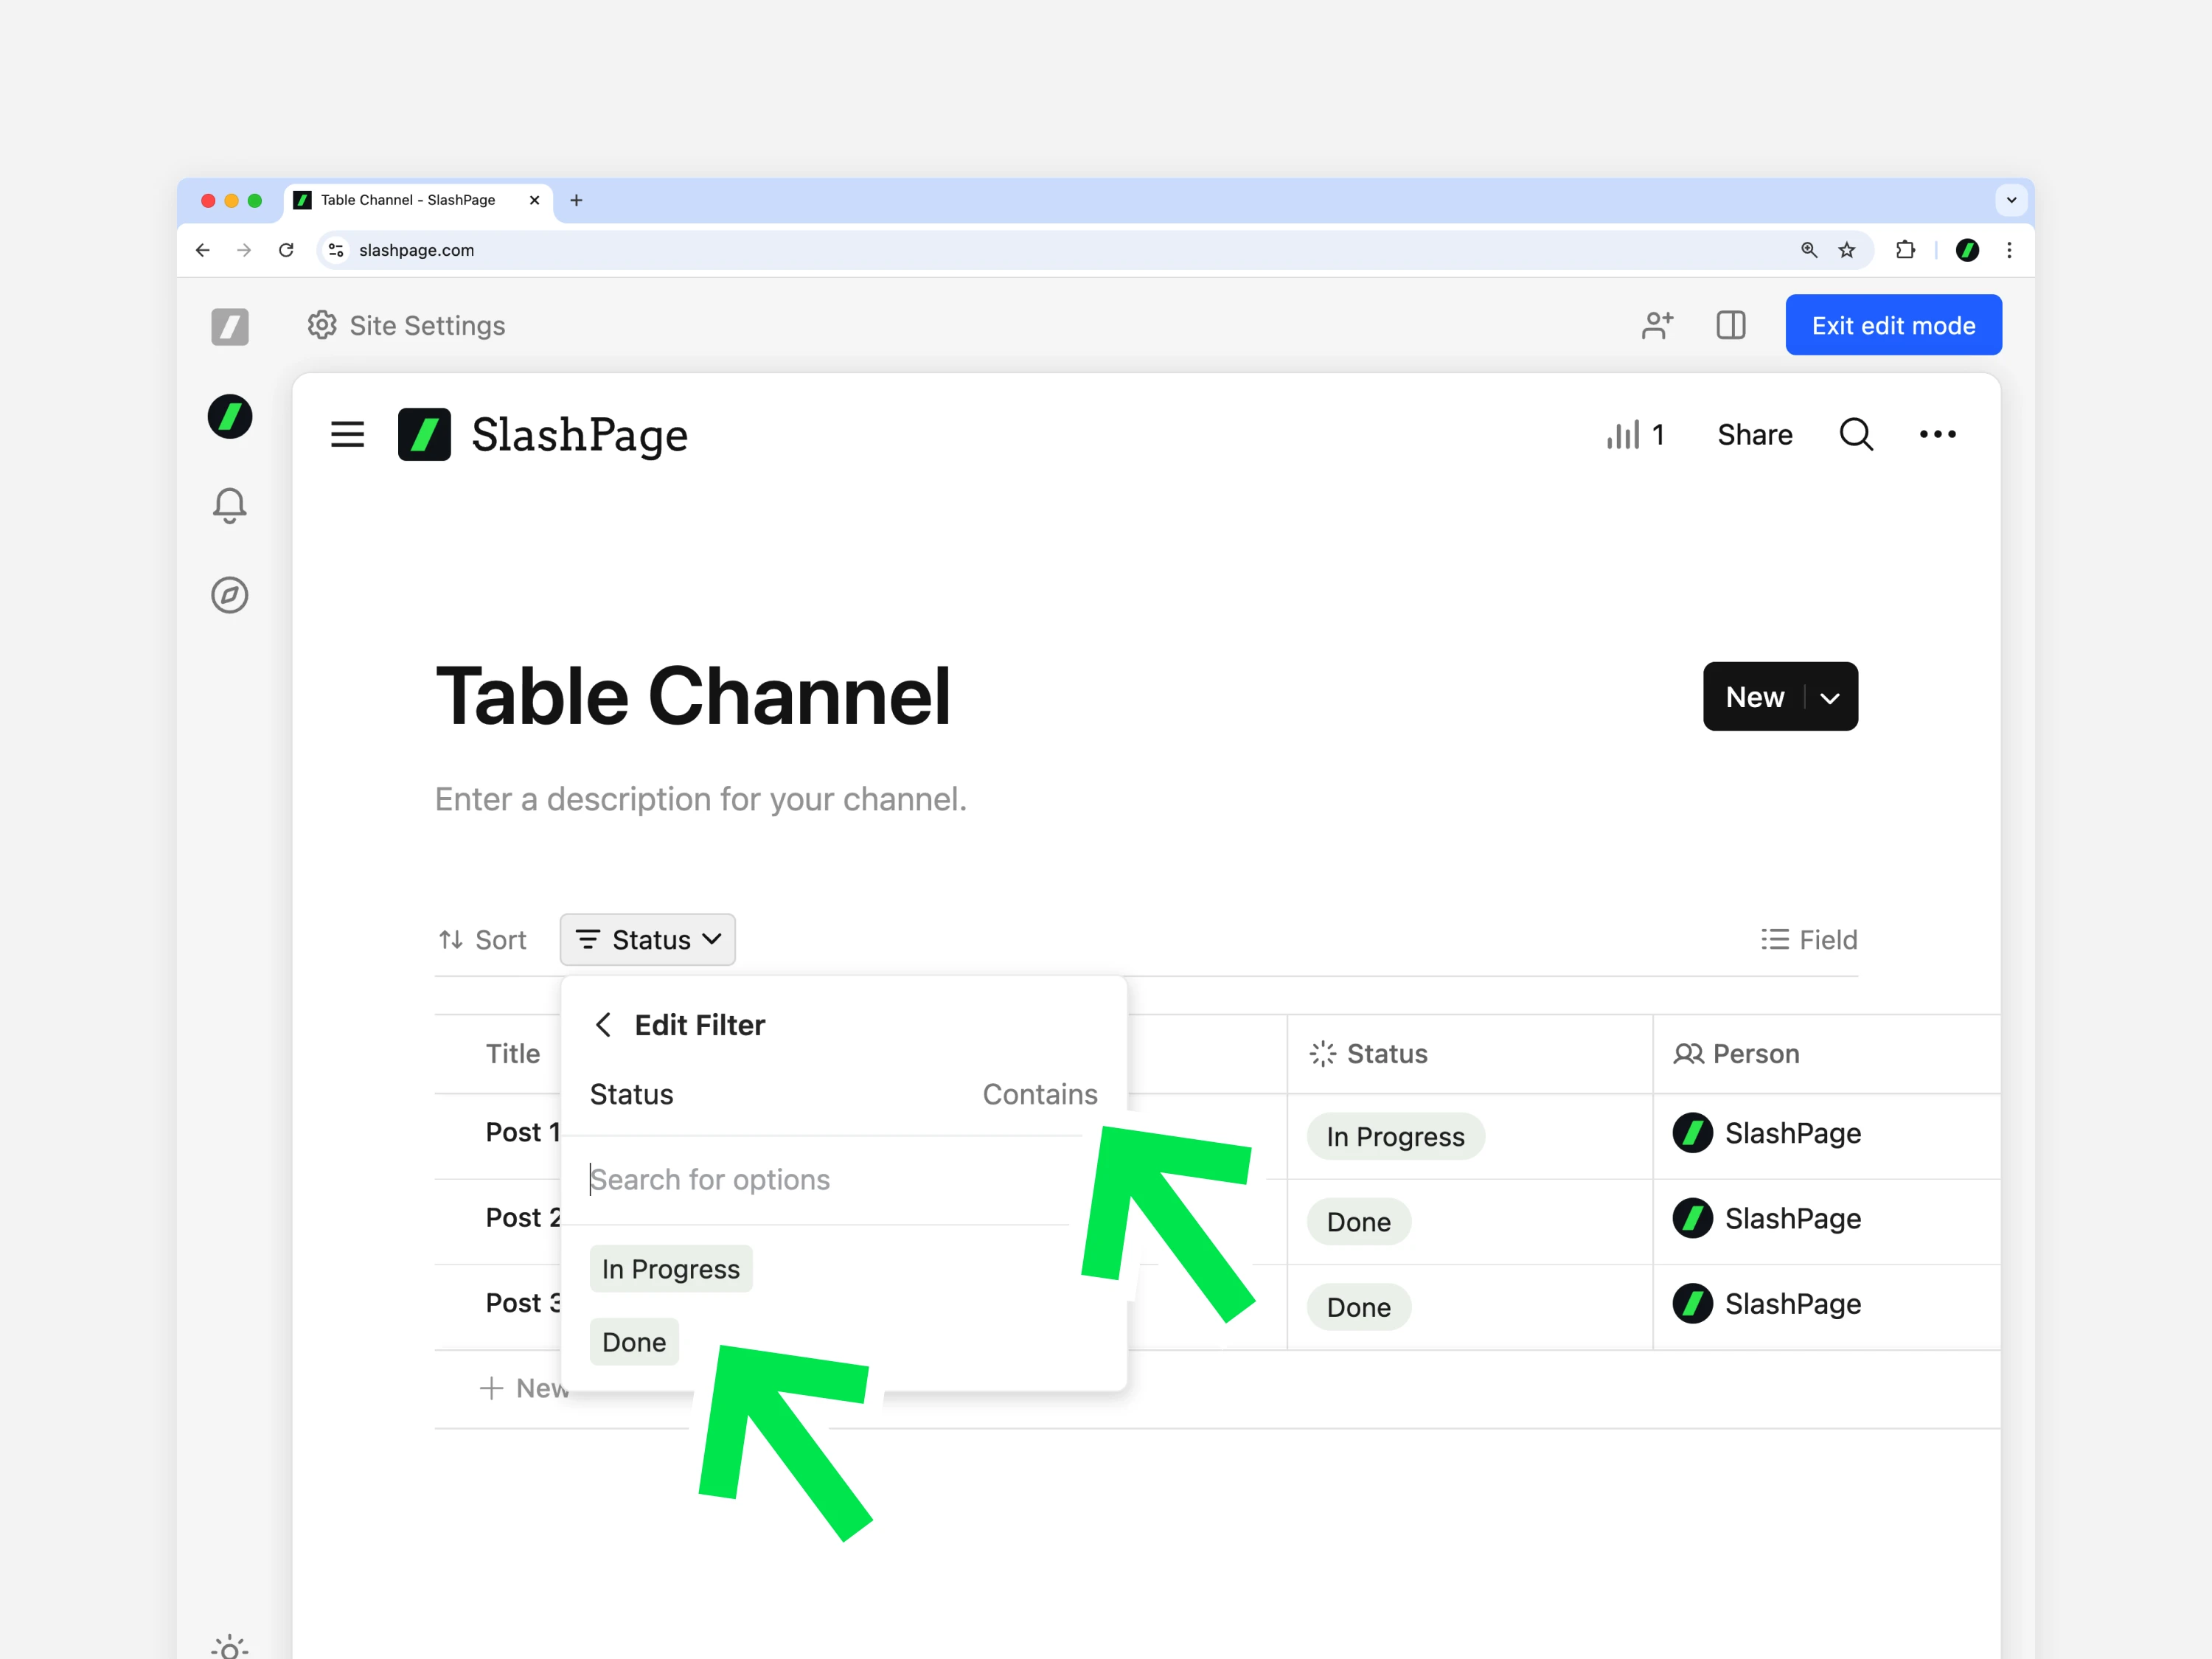Go forward in the browser
The width and height of the screenshot is (2212, 1659).
pyautogui.click(x=244, y=250)
